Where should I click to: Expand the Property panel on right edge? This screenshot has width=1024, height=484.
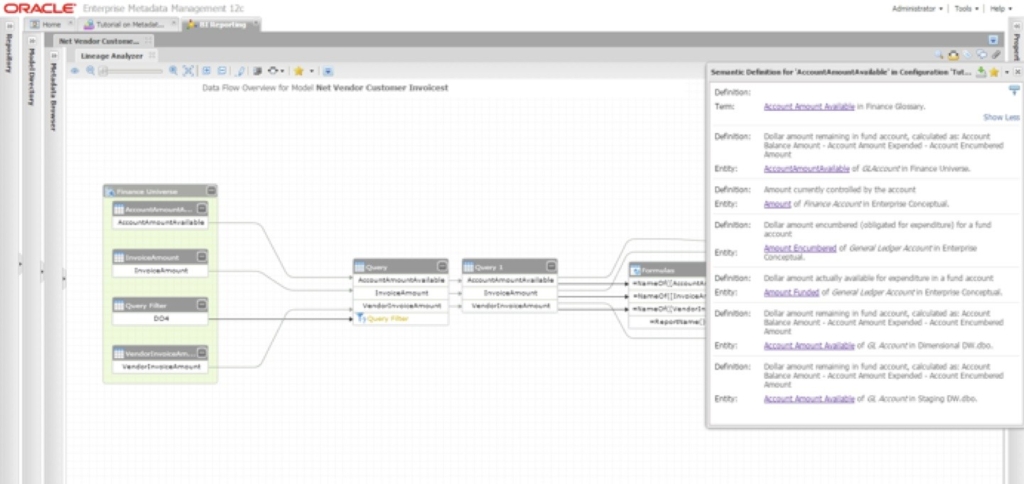point(1016,26)
